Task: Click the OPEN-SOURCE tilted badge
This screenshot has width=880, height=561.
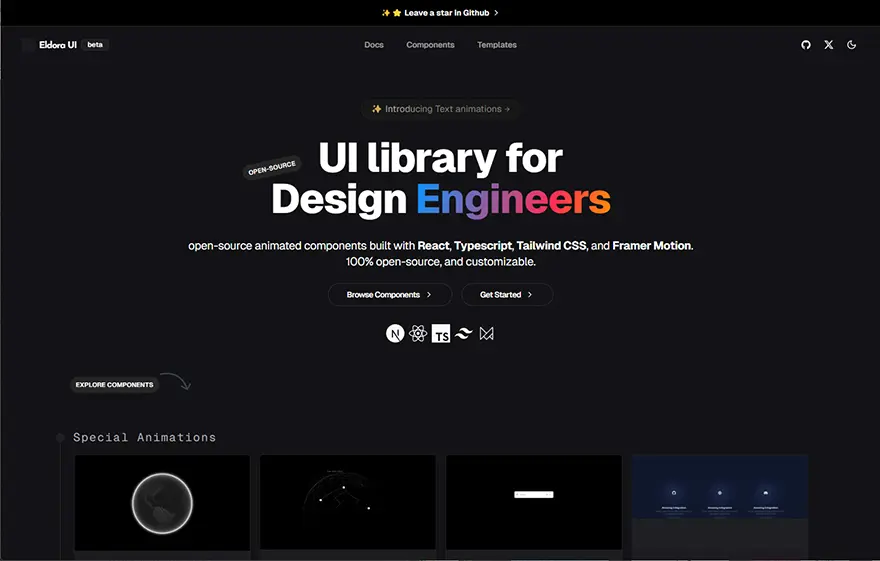Action: click(272, 168)
